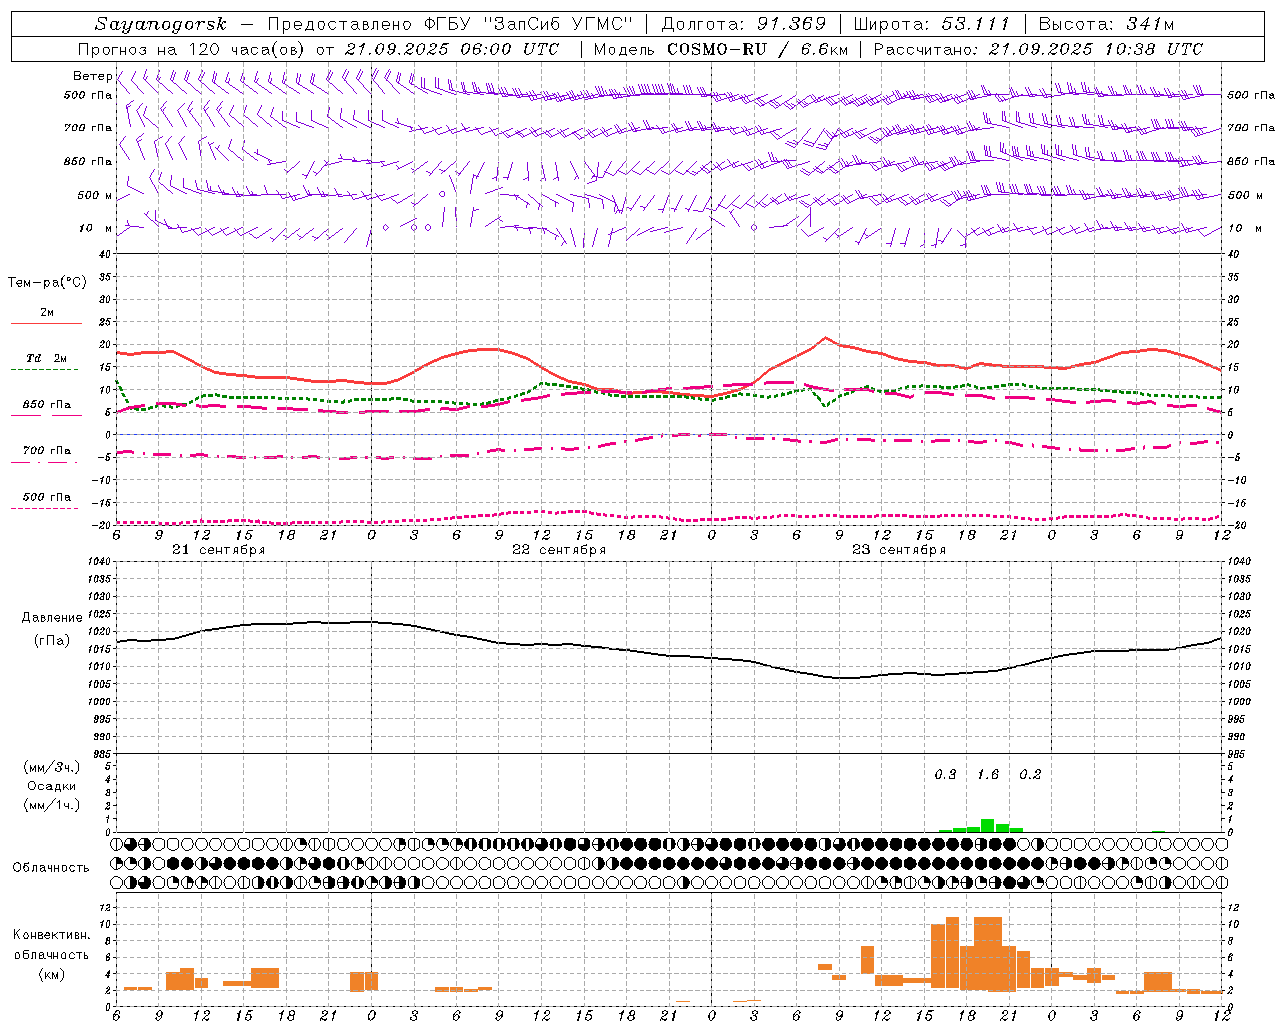This screenshot has width=1280, height=1024.
Task: Click the 'Предоставлено ФГБУ ЗапСиб УГМС' provider text
Action: [450, 24]
